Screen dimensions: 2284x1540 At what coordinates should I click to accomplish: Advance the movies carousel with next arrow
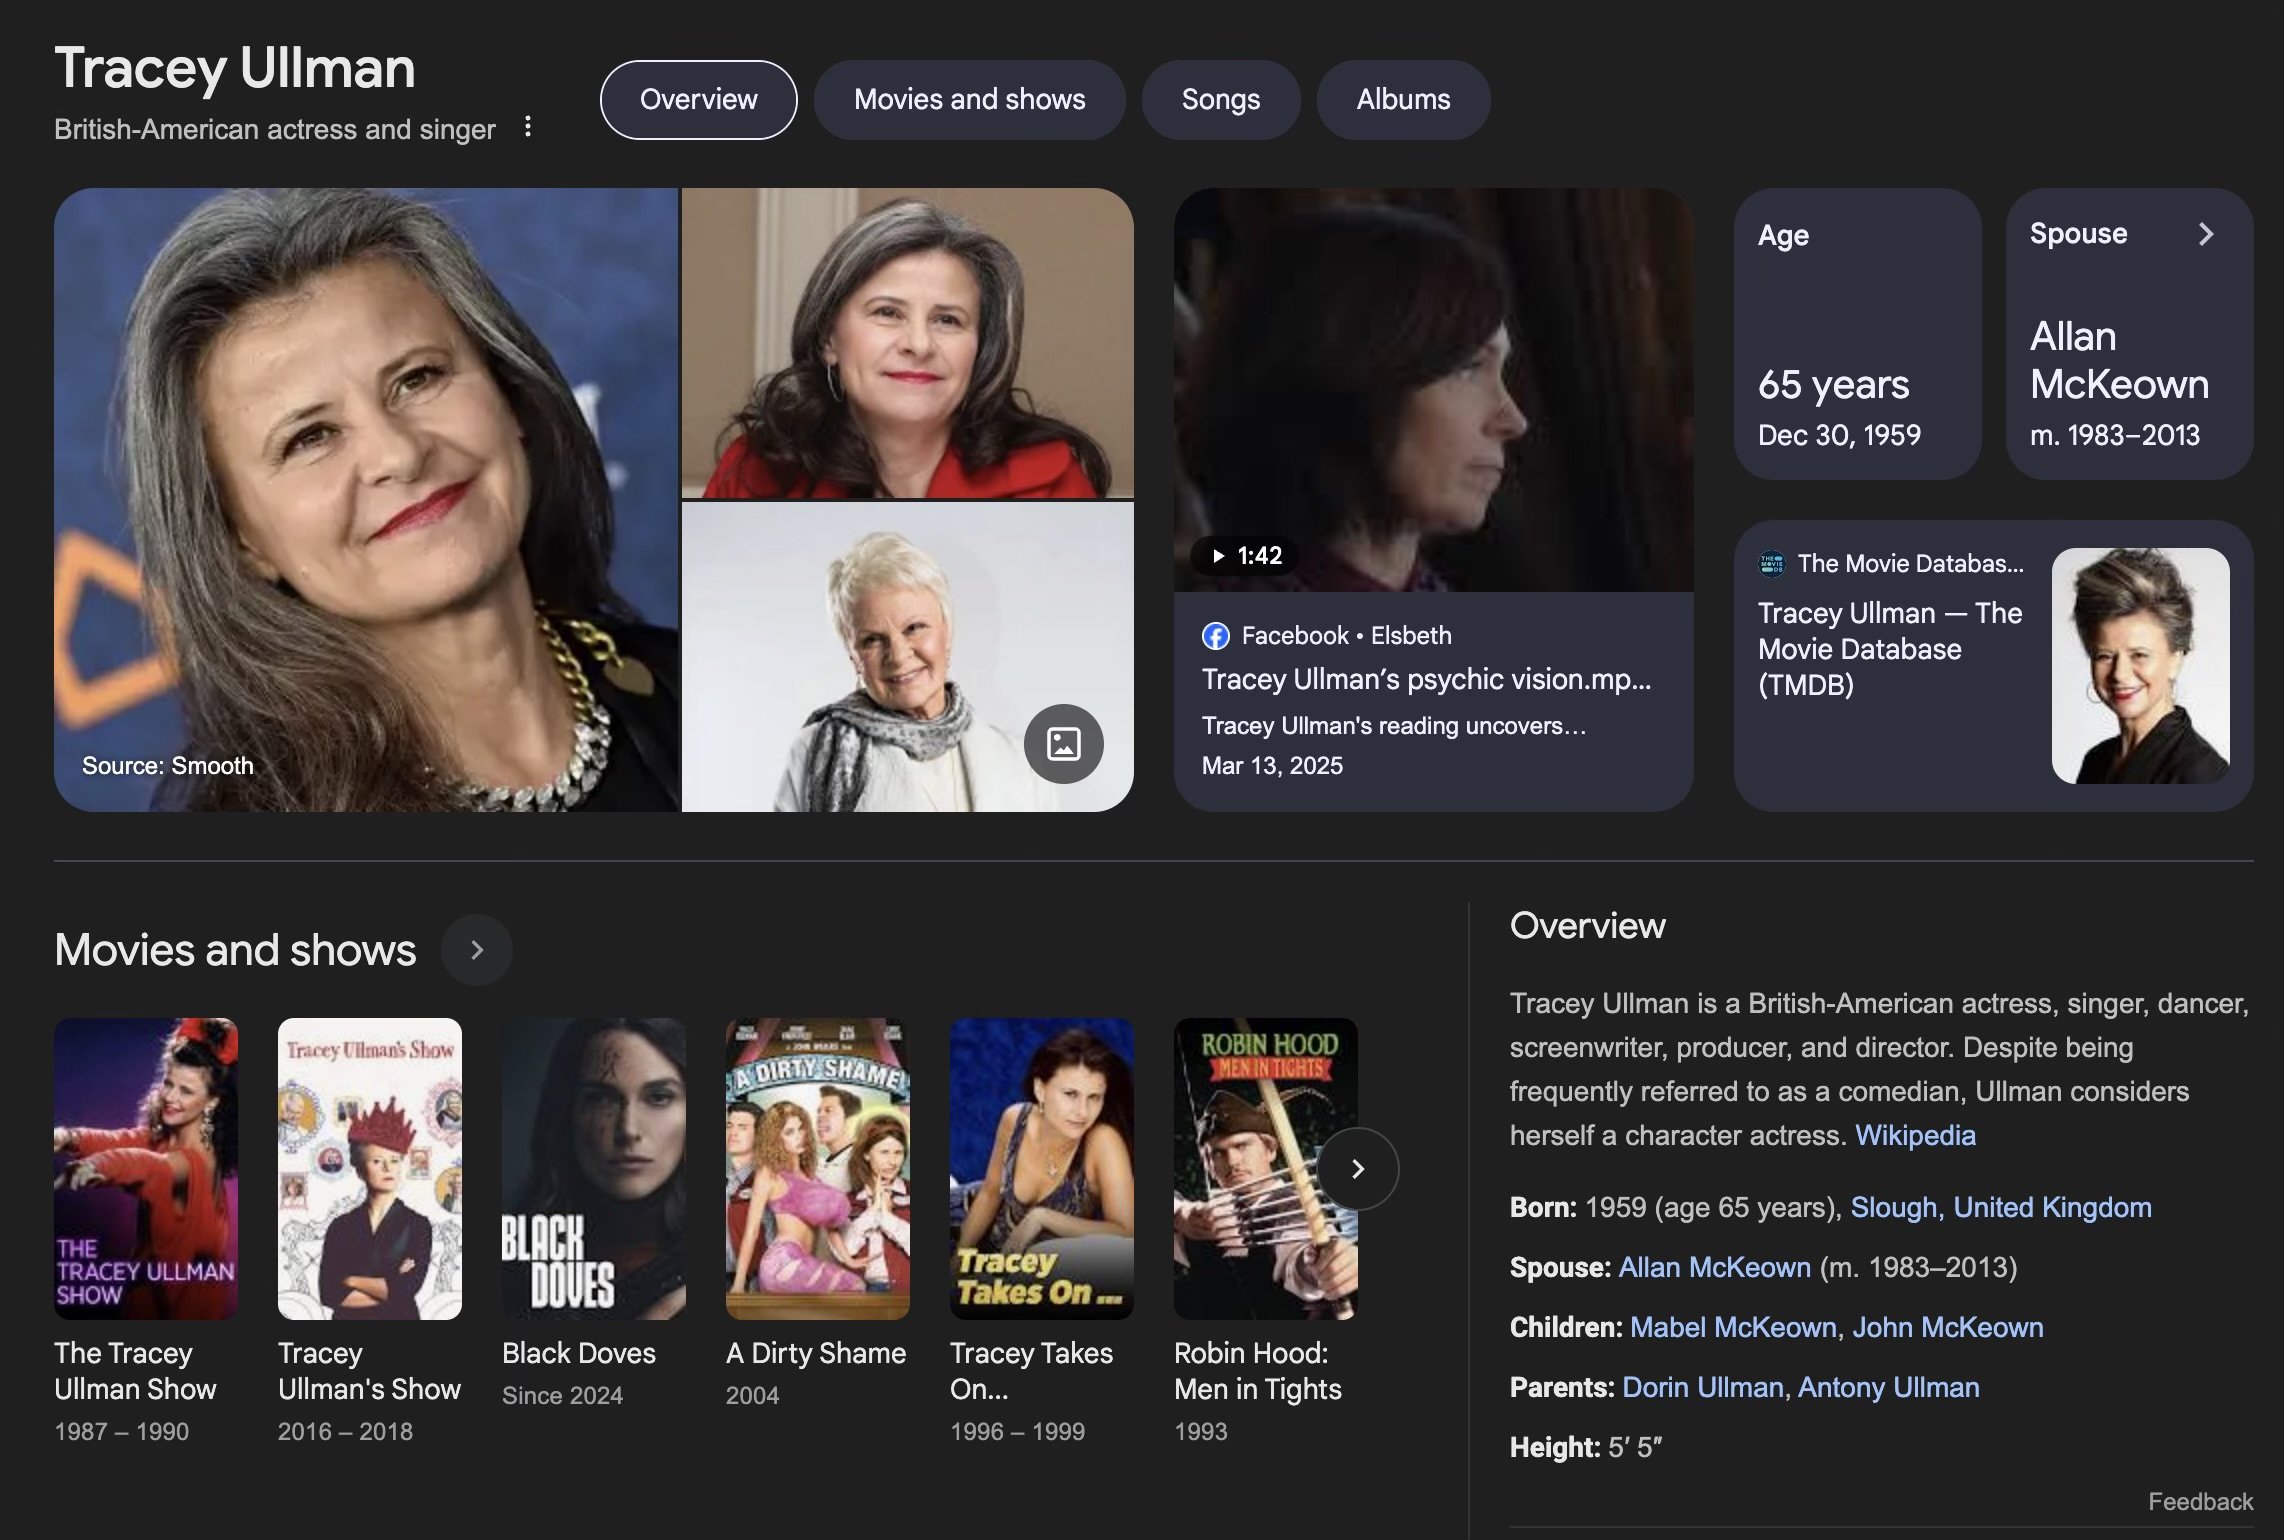tap(1357, 1169)
